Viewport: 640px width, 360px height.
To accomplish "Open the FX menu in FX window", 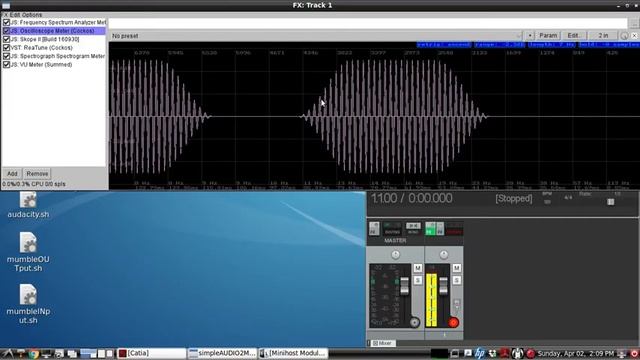I will tap(5, 15).
